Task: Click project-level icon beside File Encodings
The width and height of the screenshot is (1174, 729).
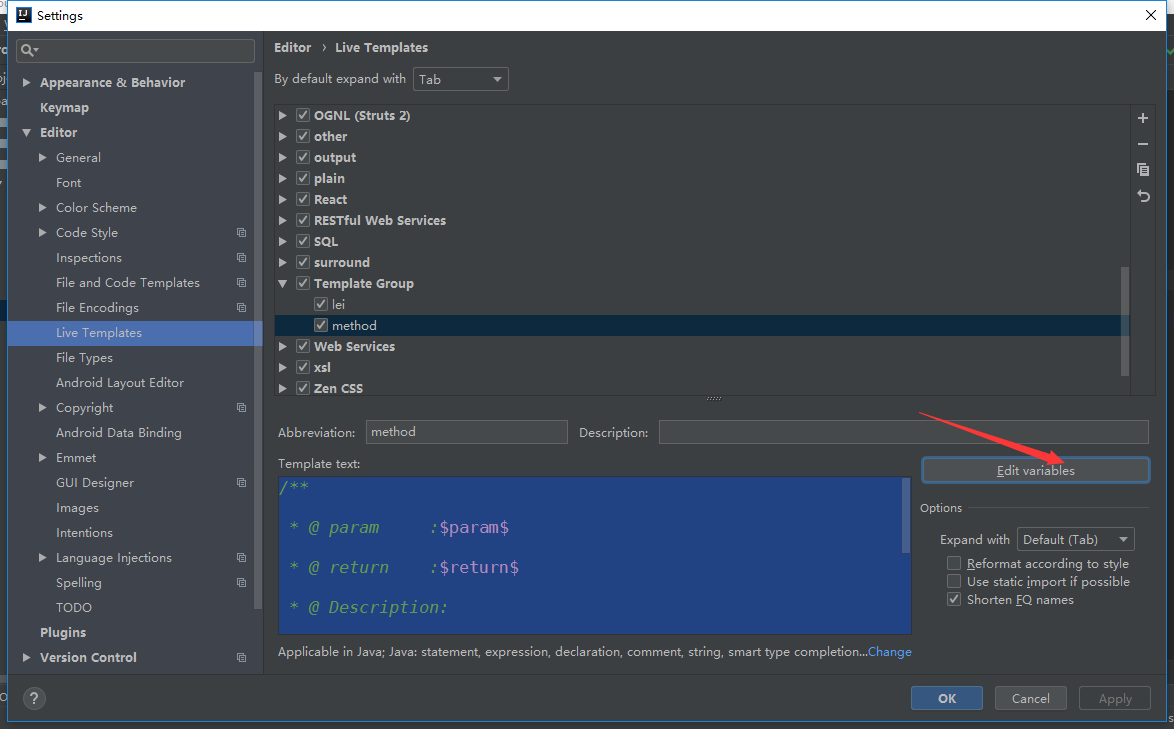Action: (x=241, y=308)
